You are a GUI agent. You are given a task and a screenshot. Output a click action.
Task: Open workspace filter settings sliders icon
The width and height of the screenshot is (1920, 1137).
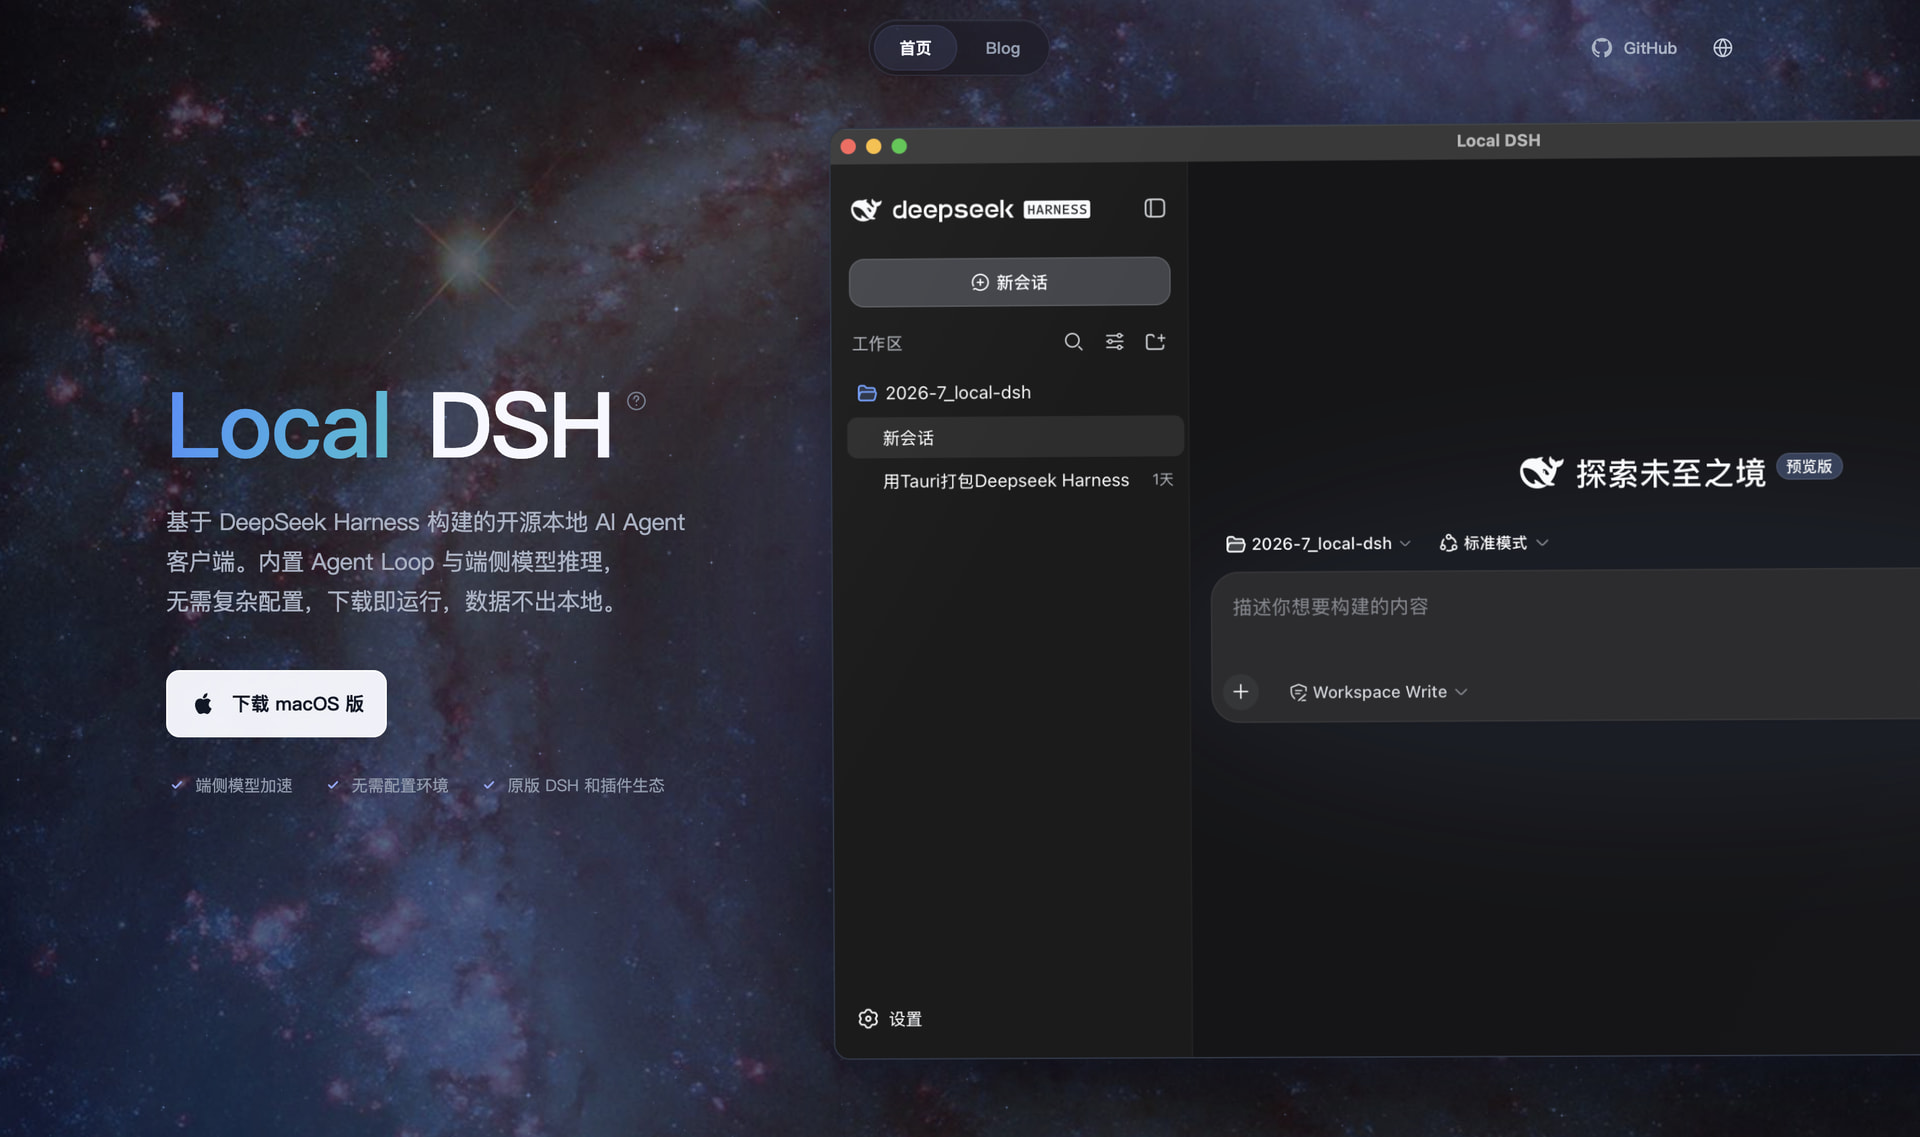(1114, 342)
